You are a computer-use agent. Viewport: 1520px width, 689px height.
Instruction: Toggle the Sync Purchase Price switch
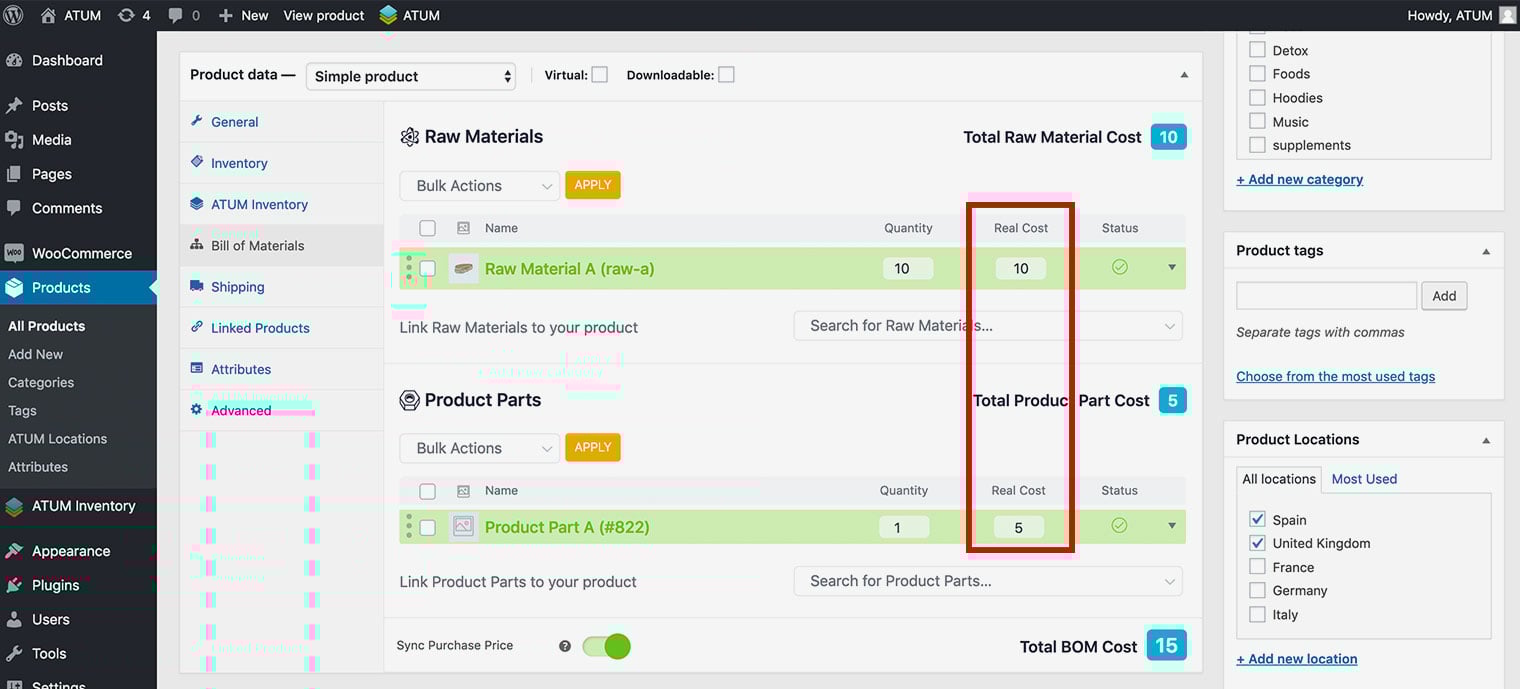606,646
